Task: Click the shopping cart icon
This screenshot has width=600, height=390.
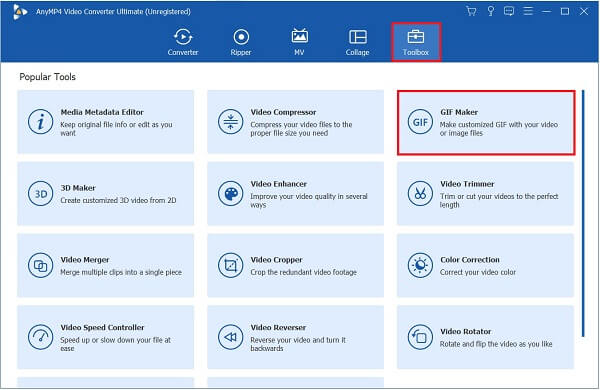Action: 471,11
